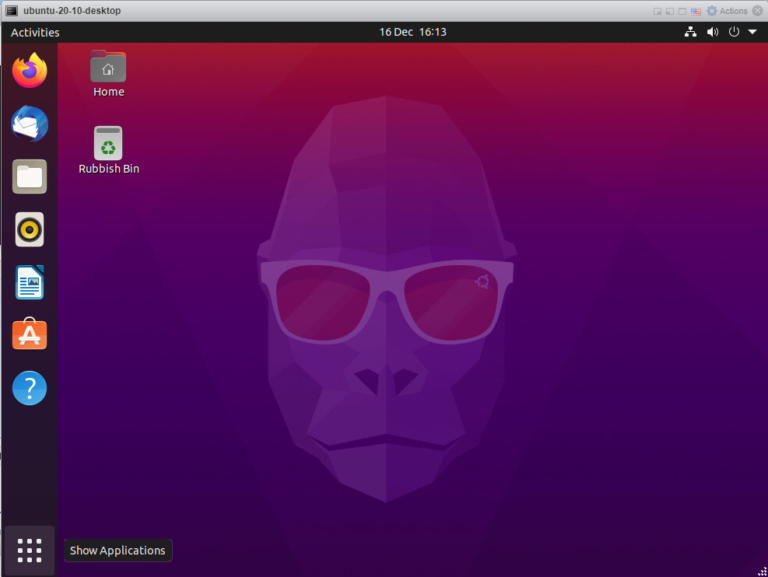Viewport: 768px width, 577px height.
Task: Click the third square window-mode icon in title bar
Action: 682,11
